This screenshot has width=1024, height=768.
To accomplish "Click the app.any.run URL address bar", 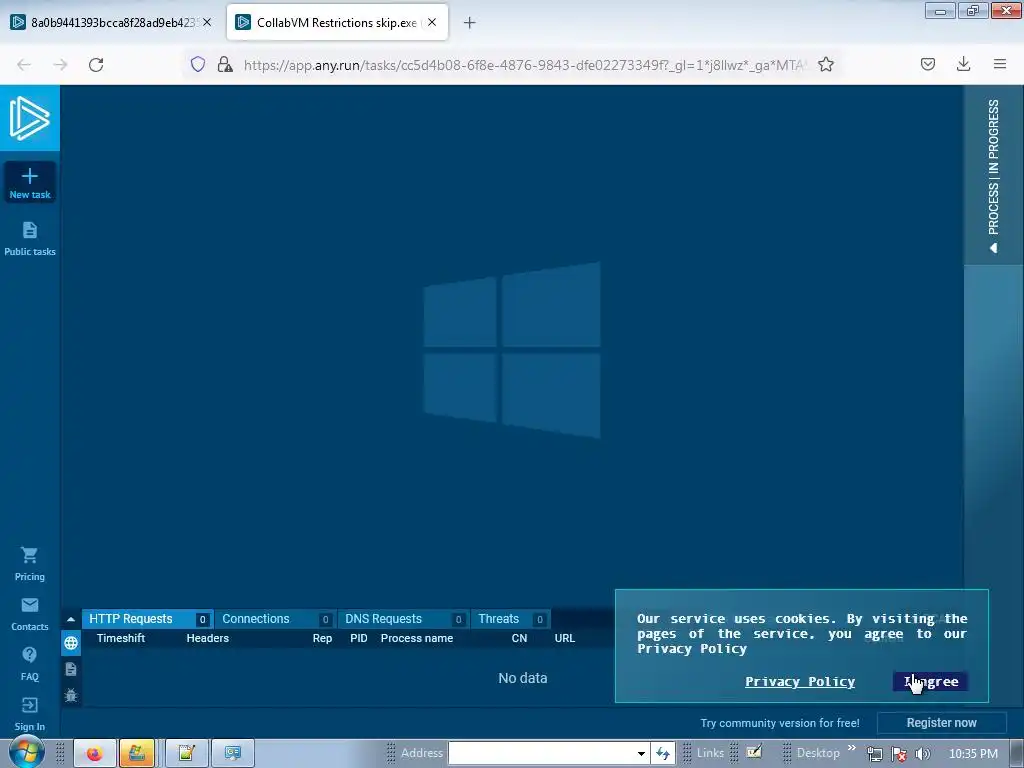I will [525, 65].
